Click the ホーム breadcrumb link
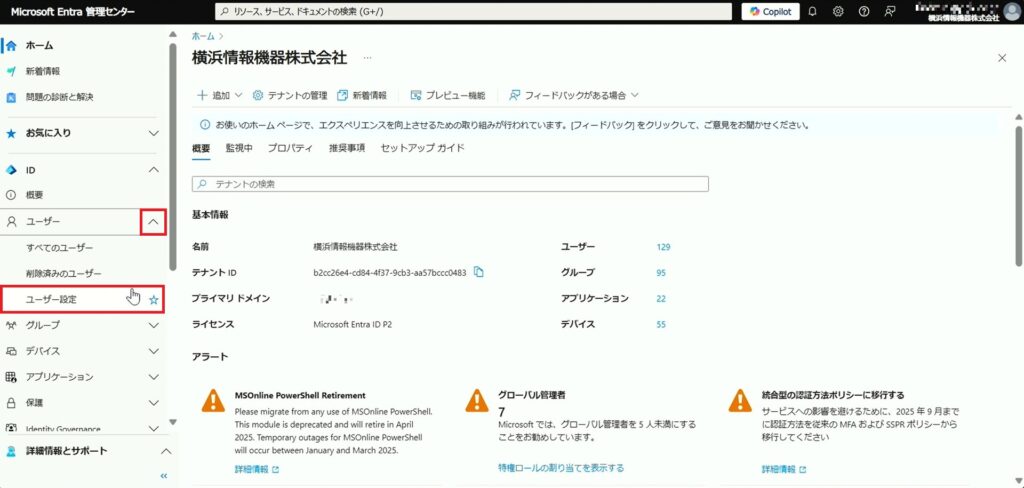 click(203, 37)
